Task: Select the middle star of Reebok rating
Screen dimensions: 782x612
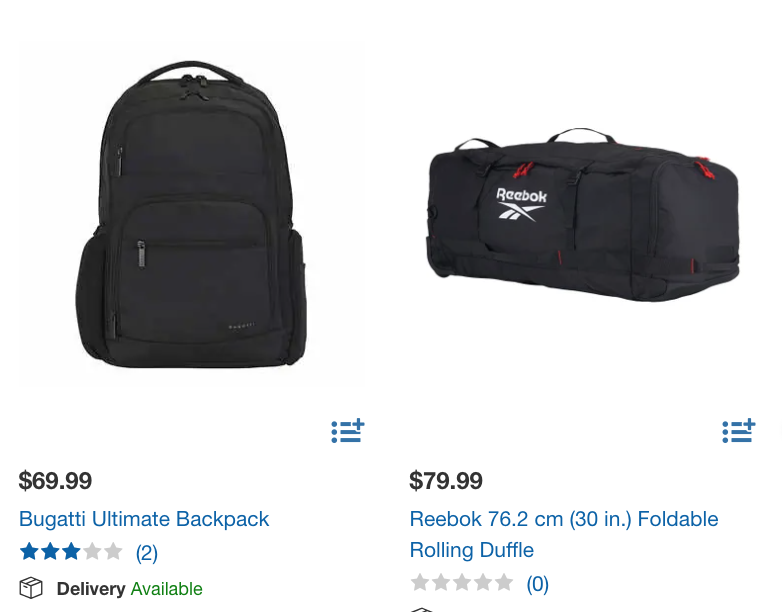Action: tap(462, 583)
